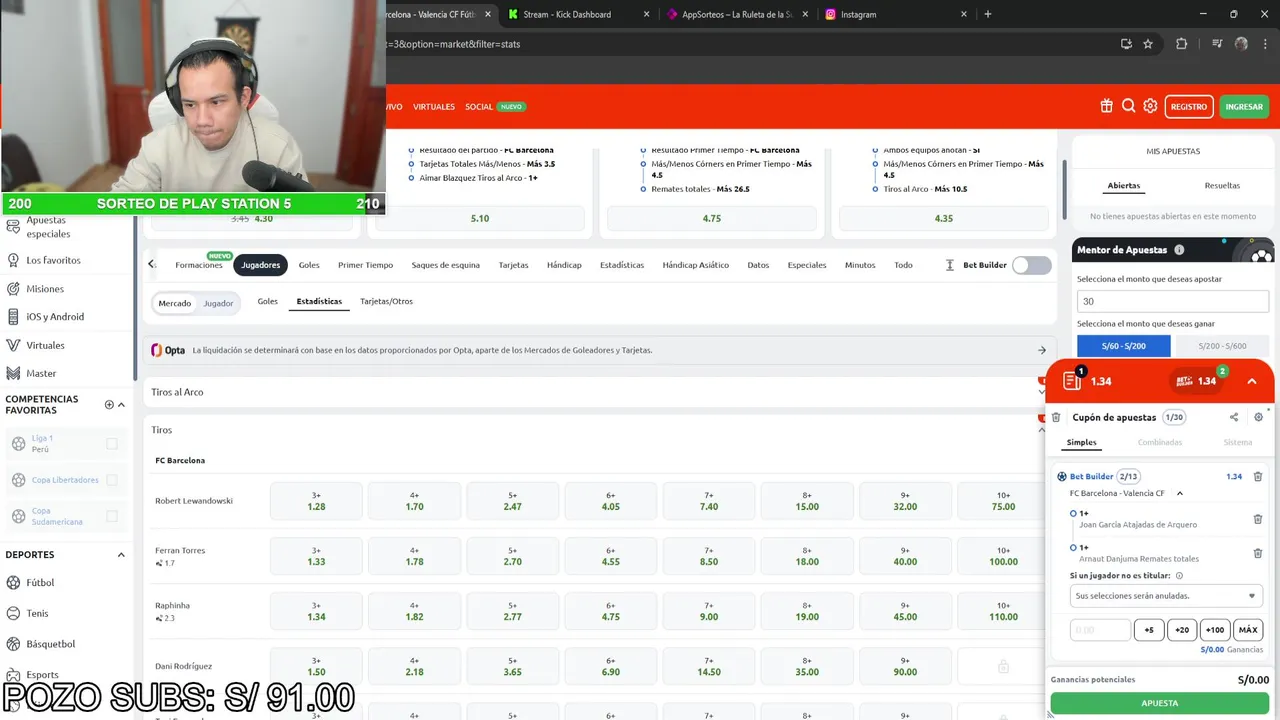Screen dimensions: 1280x720
Task: Click the INGRESAR button
Action: 1244,106
